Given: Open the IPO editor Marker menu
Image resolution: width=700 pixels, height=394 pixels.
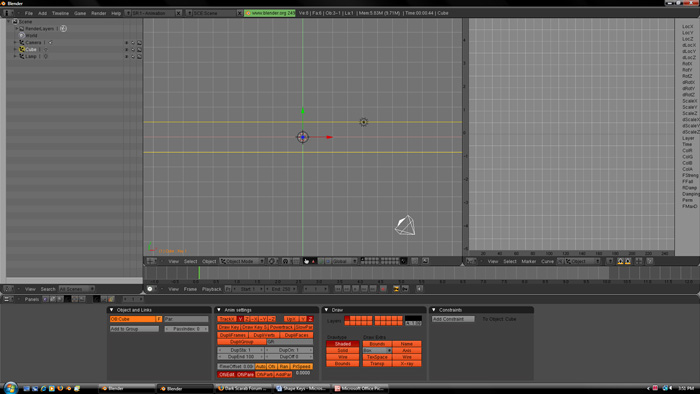Looking at the screenshot, I should point(529,261).
